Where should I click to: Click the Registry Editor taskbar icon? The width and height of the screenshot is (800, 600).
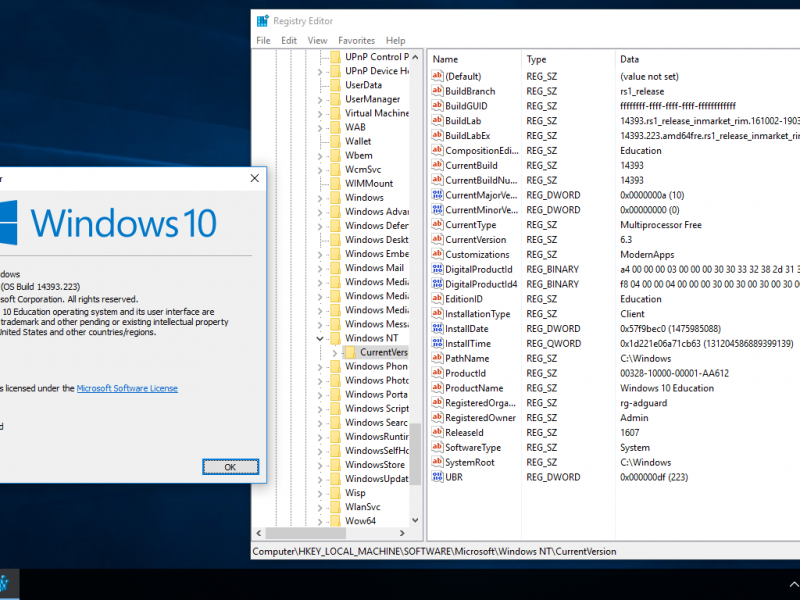tap(5, 585)
